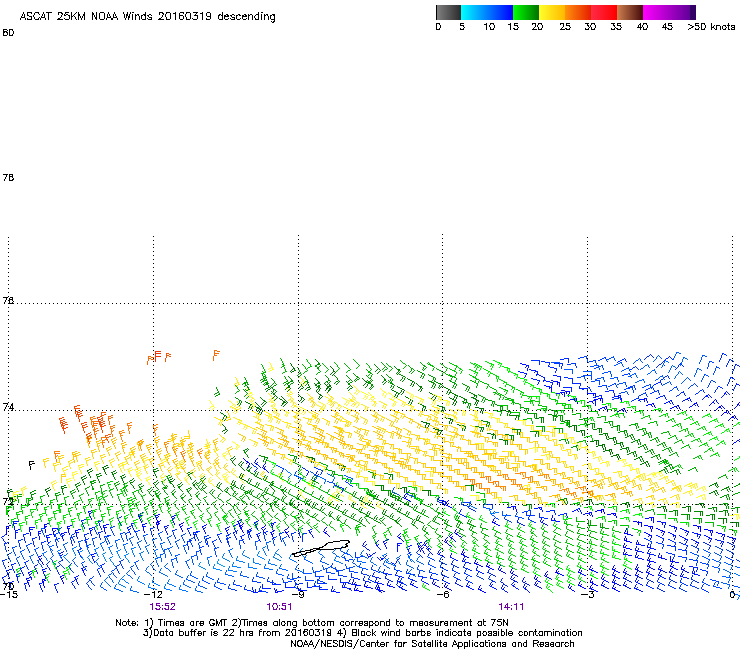
Task: Click the -12 longitude axis label
Action: (x=153, y=594)
